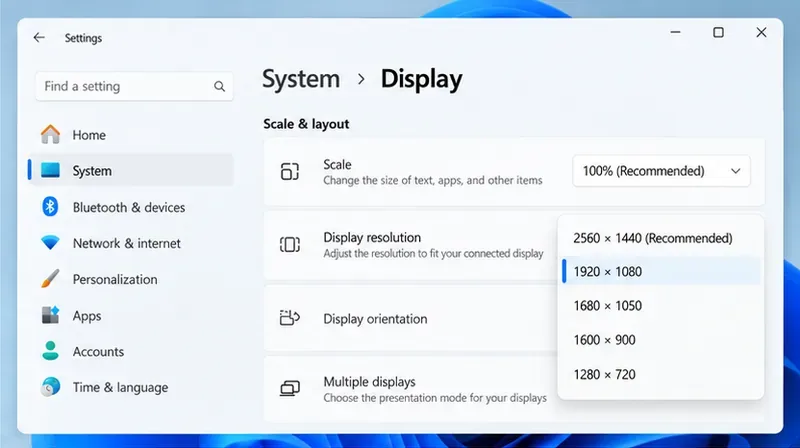Click the Network wifi icon
This screenshot has width=800, height=448.
click(x=50, y=243)
